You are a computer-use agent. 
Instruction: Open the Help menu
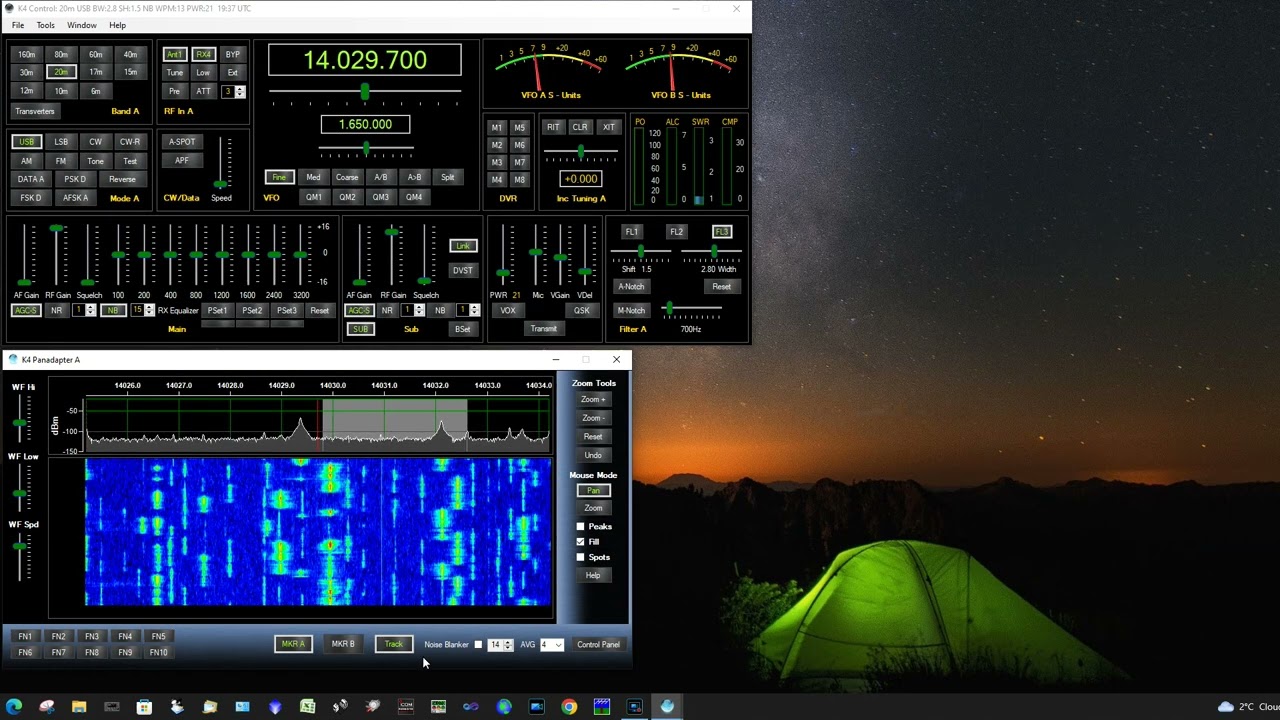point(118,25)
